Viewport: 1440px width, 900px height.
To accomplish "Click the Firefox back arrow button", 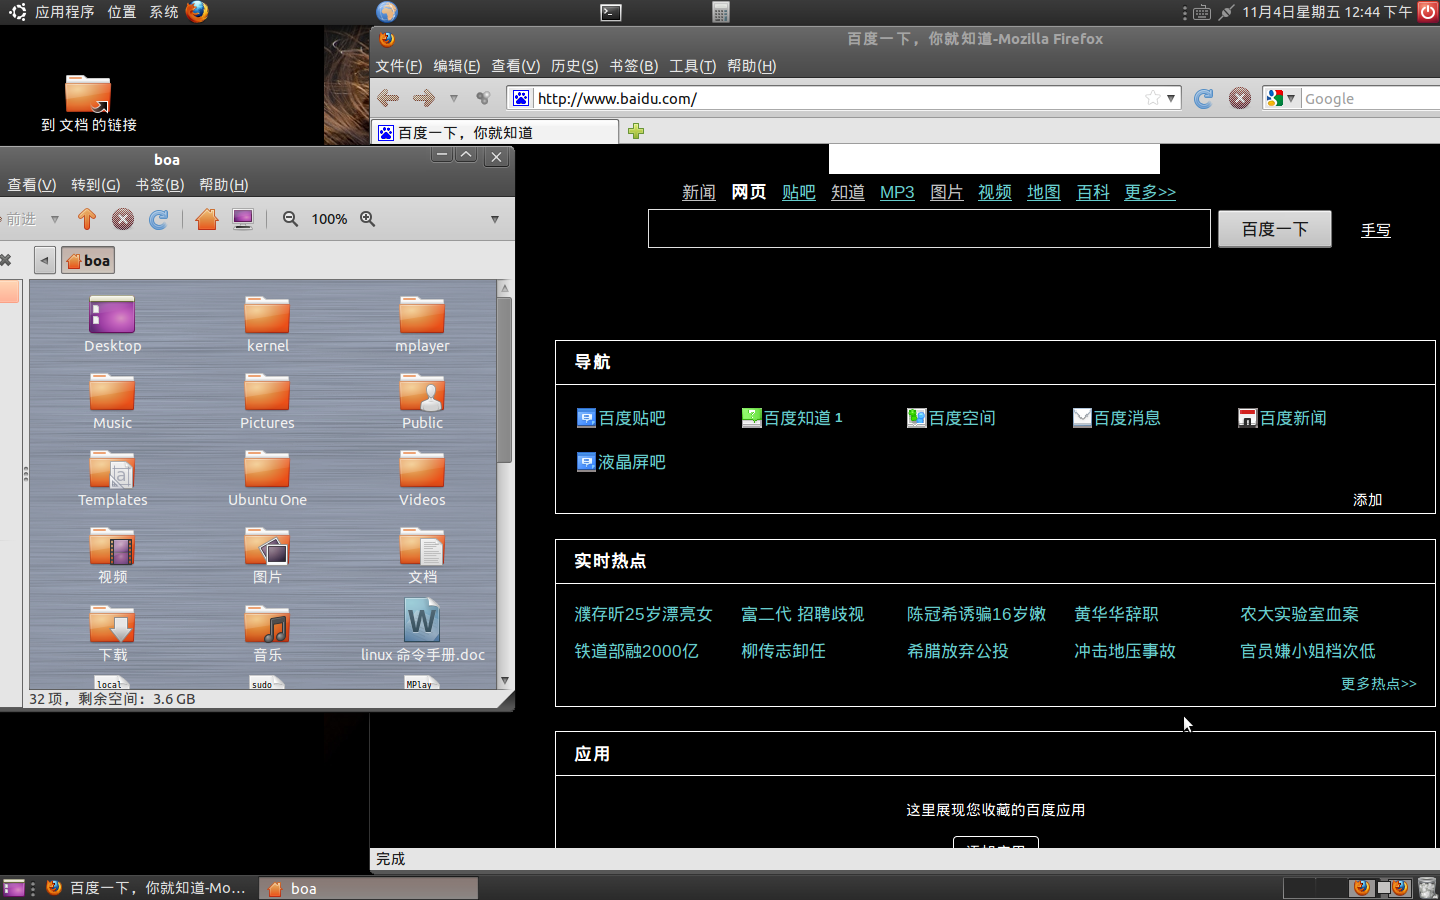I will (x=388, y=98).
